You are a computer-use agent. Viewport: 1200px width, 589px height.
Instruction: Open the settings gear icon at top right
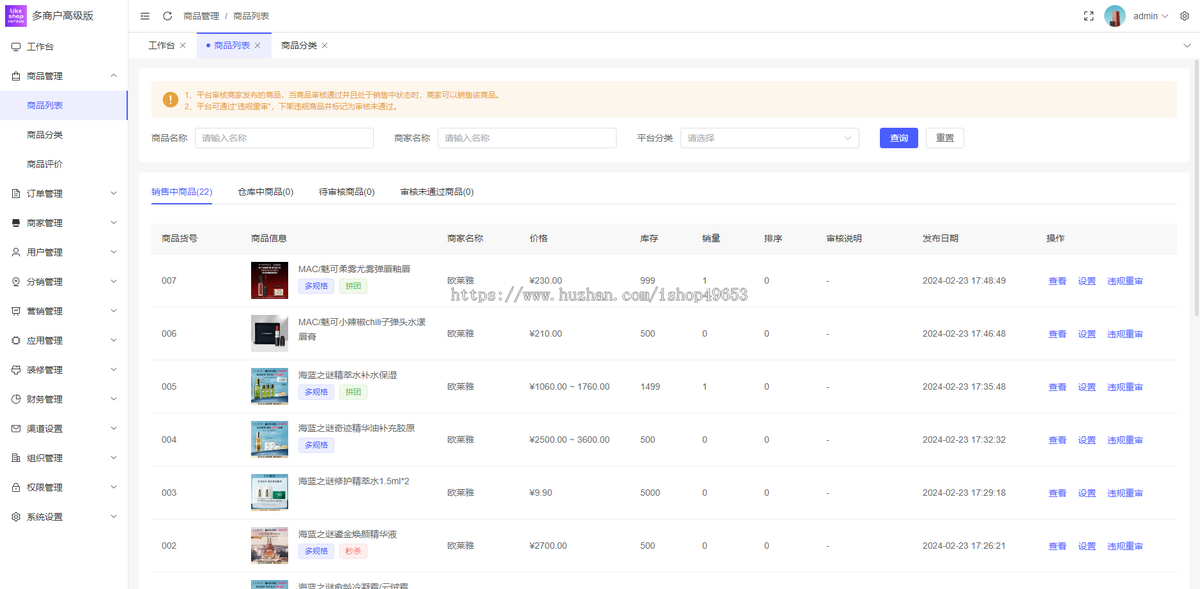click(x=1184, y=16)
